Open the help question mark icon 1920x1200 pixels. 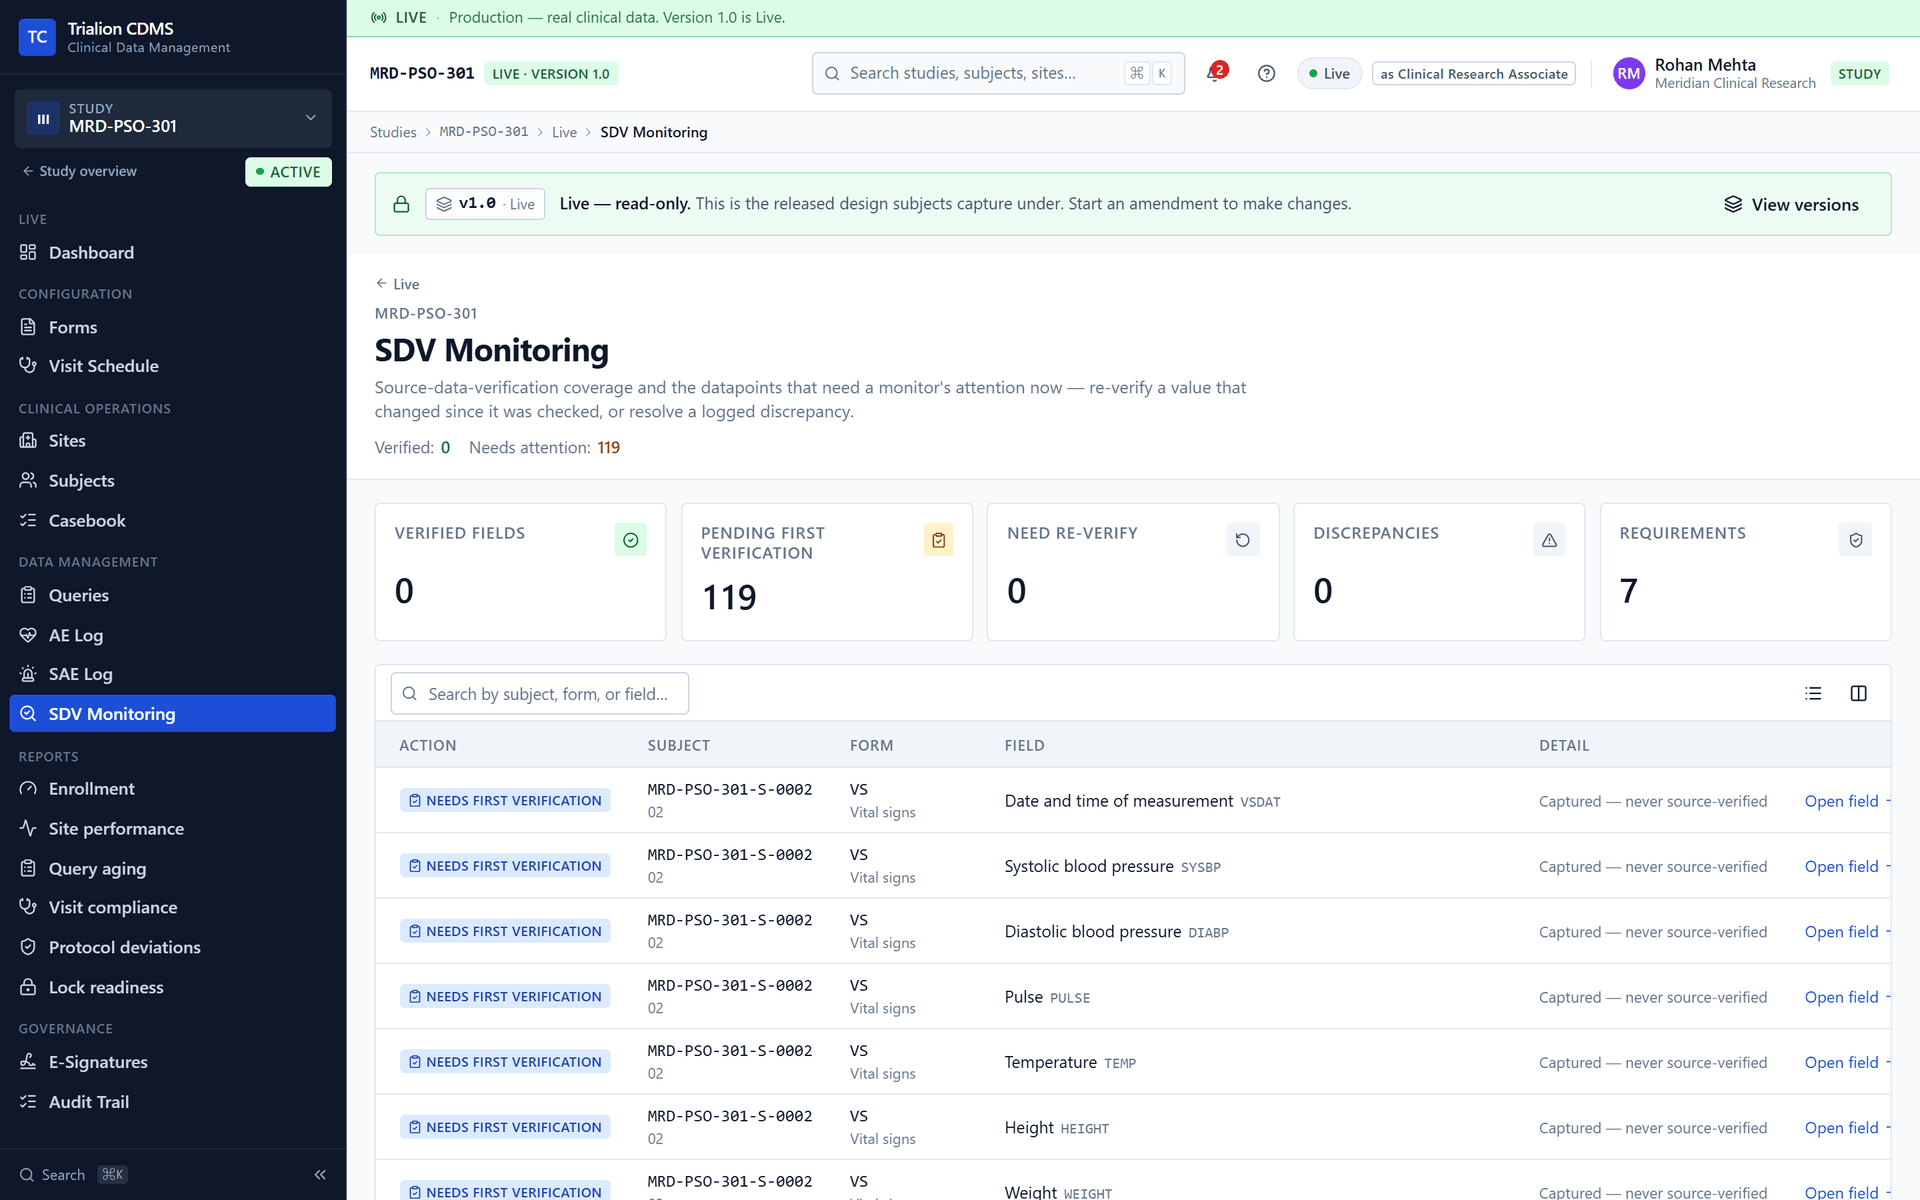click(1266, 73)
